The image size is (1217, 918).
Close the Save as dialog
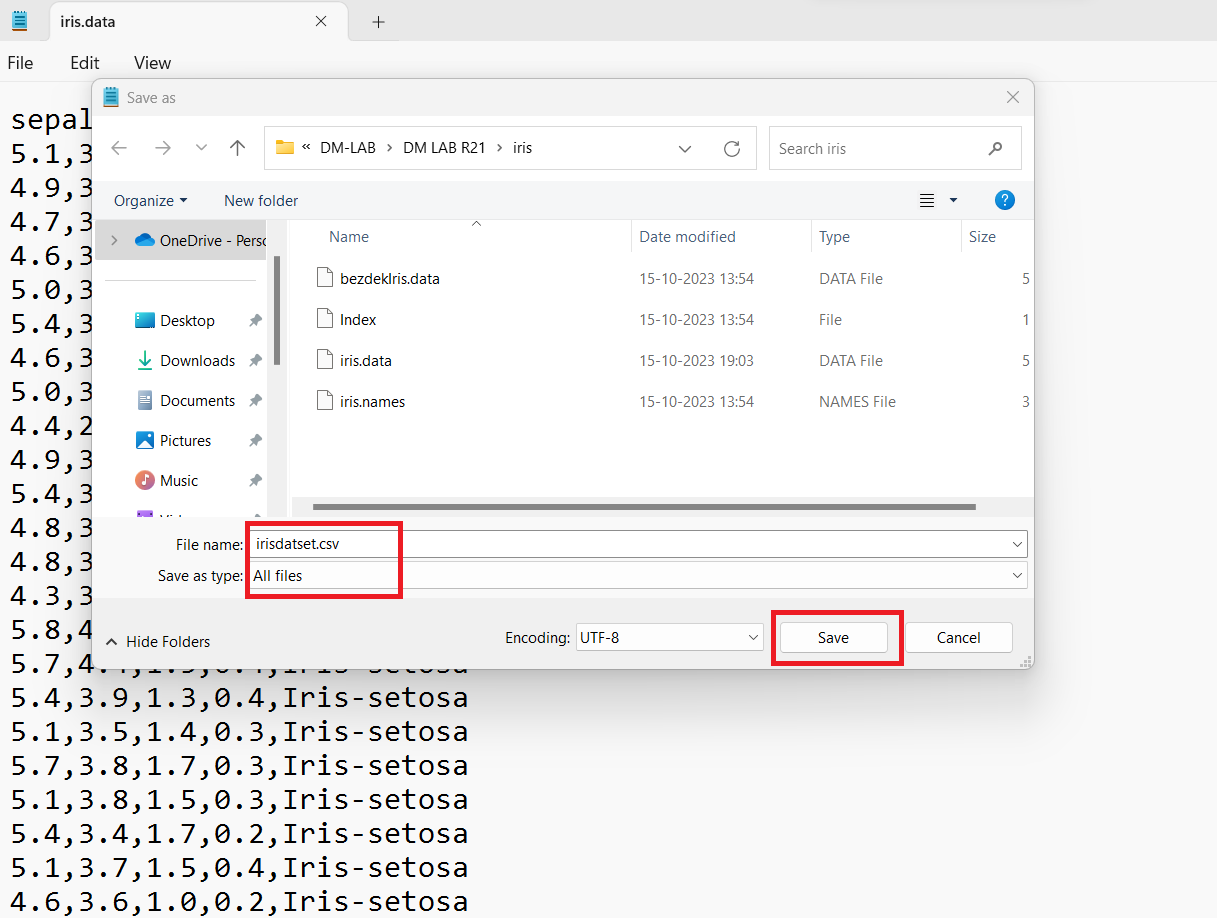pyautogui.click(x=1013, y=97)
